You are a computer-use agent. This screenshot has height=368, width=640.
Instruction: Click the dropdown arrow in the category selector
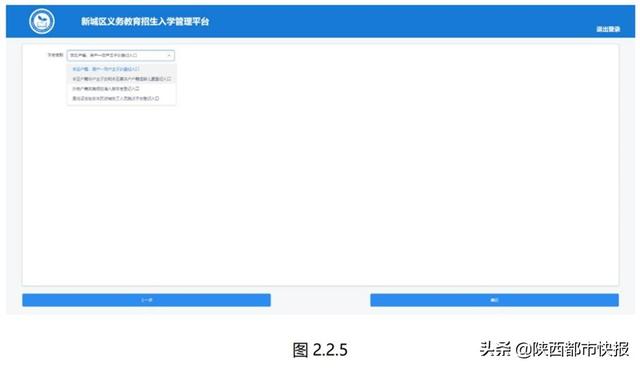click(169, 55)
